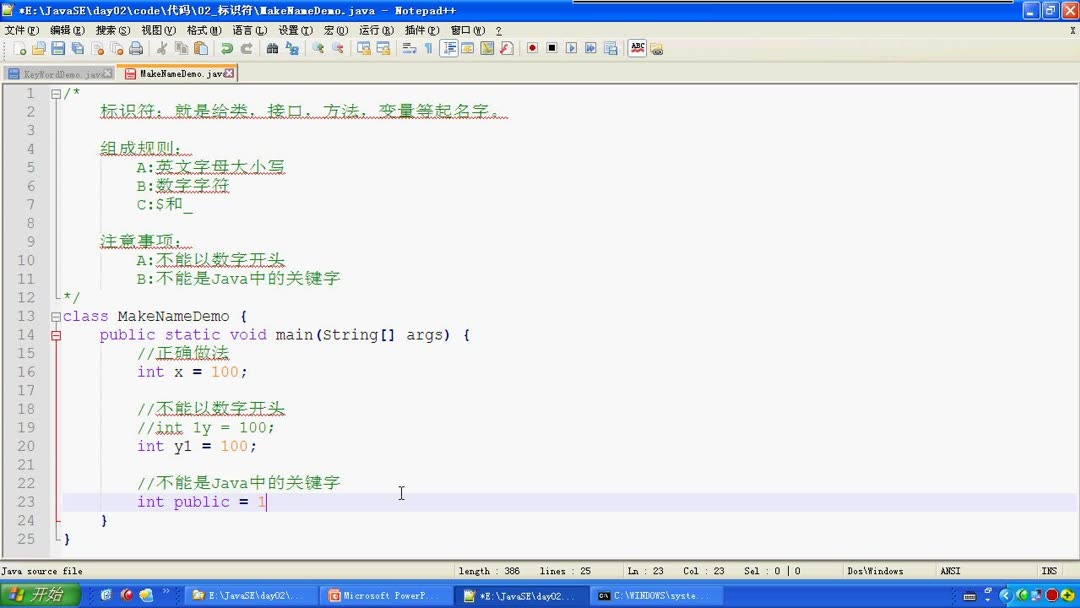Click the Save All toolbar icon

tap(76, 48)
